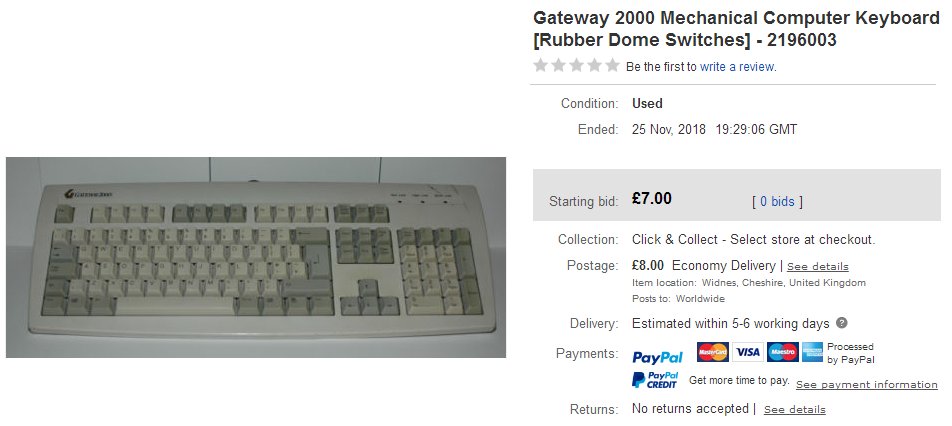Image resolution: width=952 pixels, height=426 pixels.
Task: Click the PayPal Credit logo
Action: [655, 380]
